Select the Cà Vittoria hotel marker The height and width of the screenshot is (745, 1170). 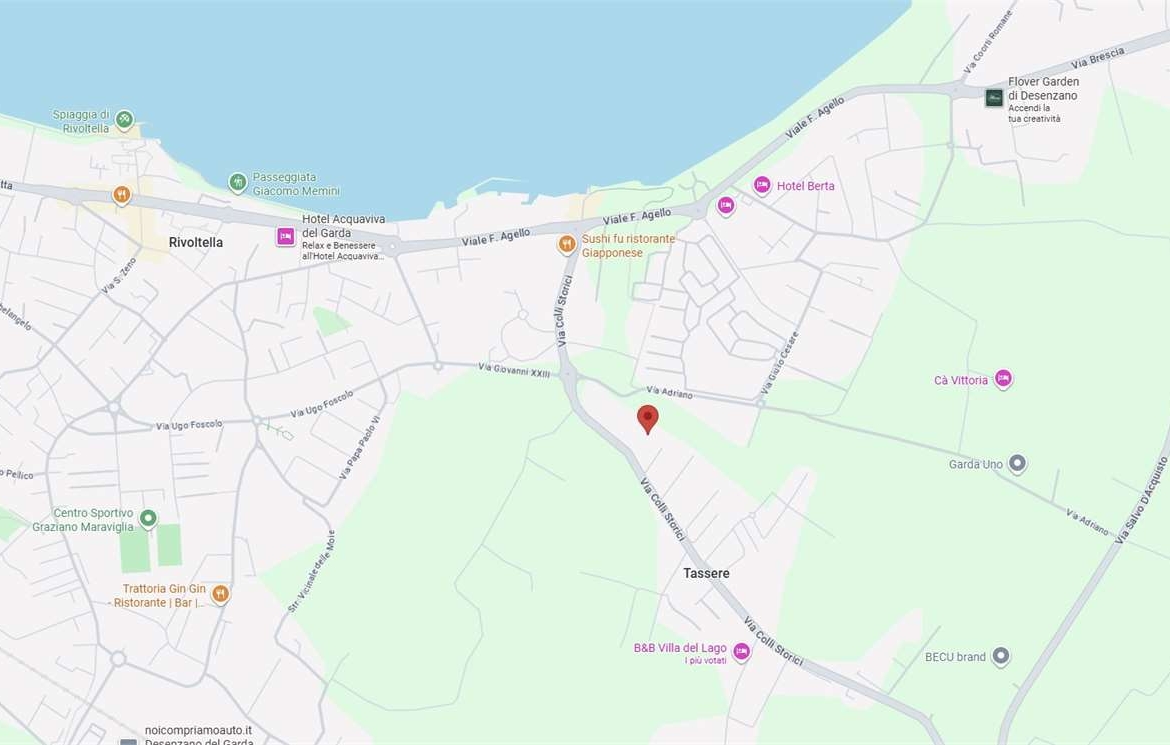(x=1003, y=379)
